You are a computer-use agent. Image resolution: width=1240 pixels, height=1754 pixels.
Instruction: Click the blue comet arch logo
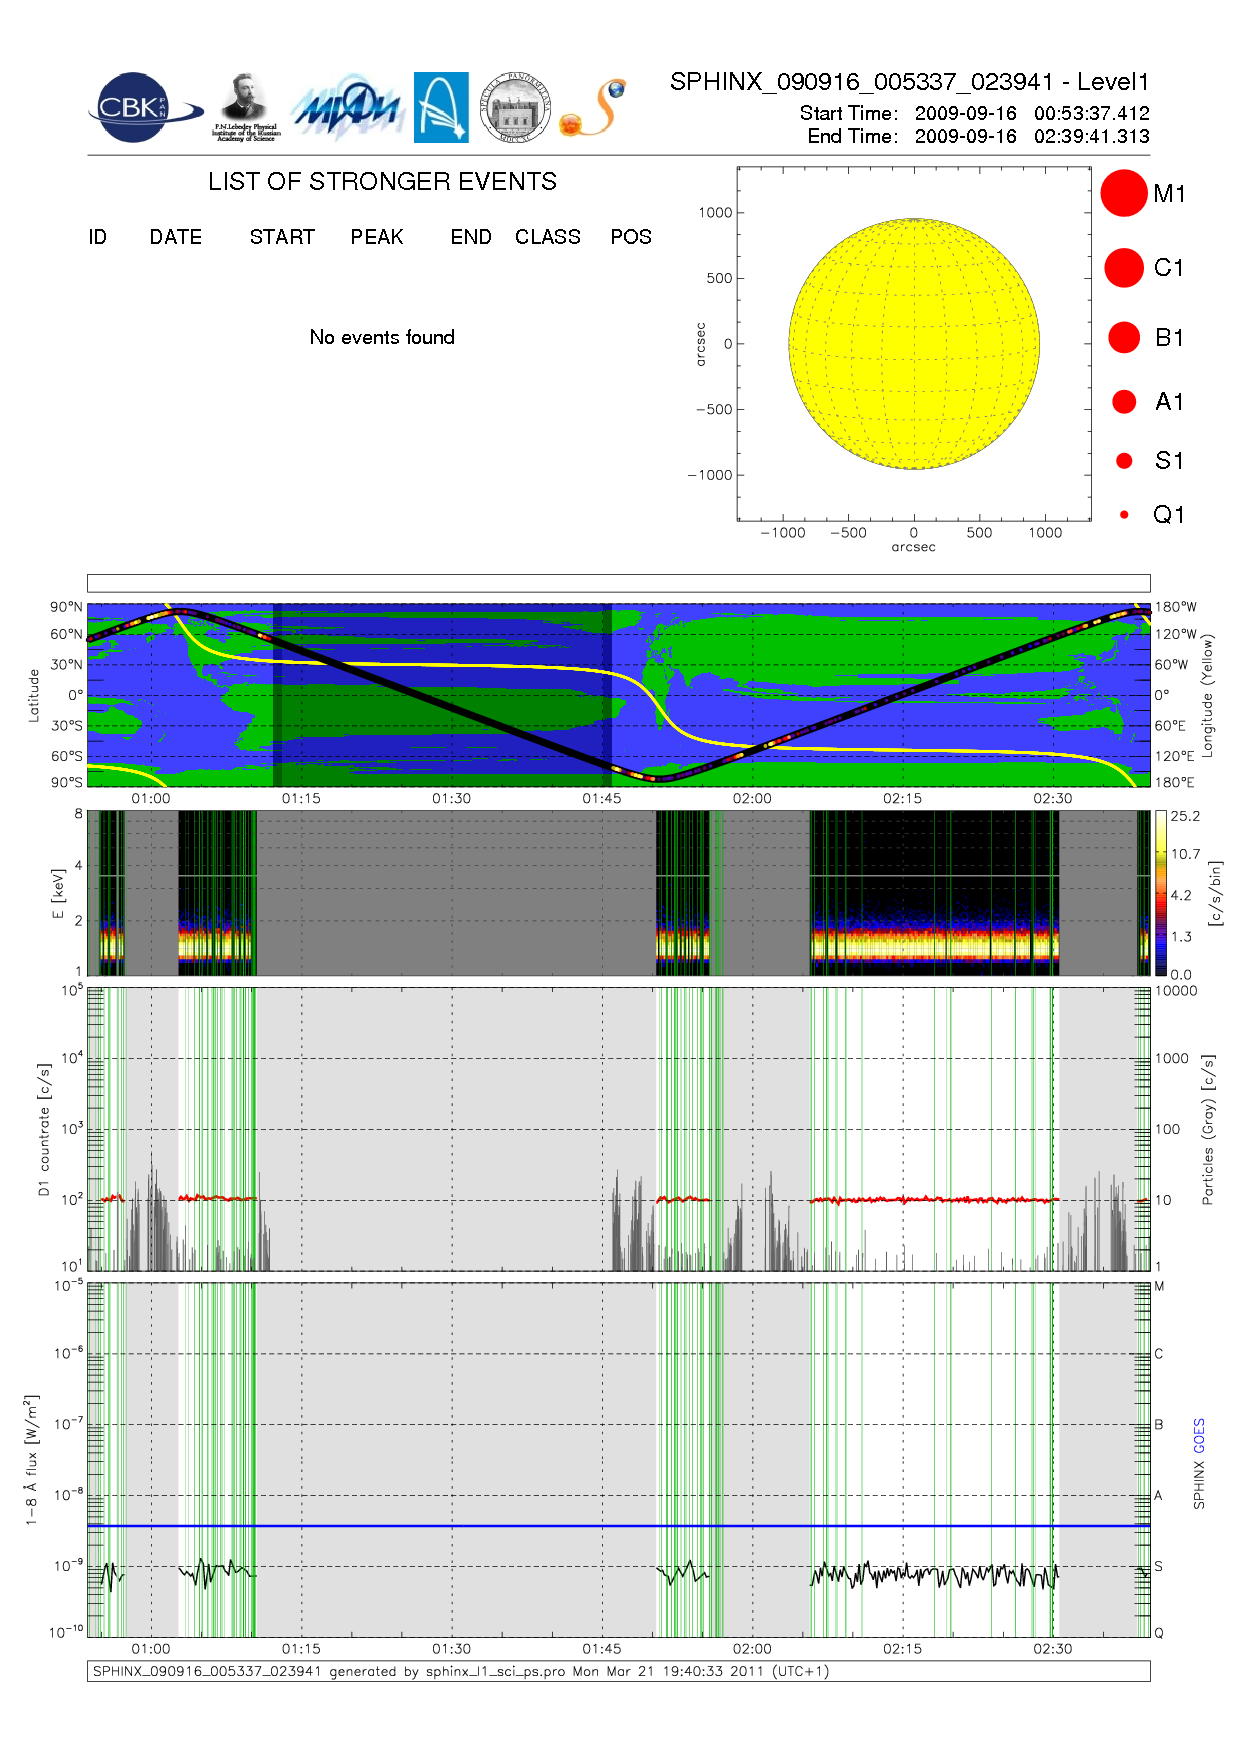[x=441, y=108]
